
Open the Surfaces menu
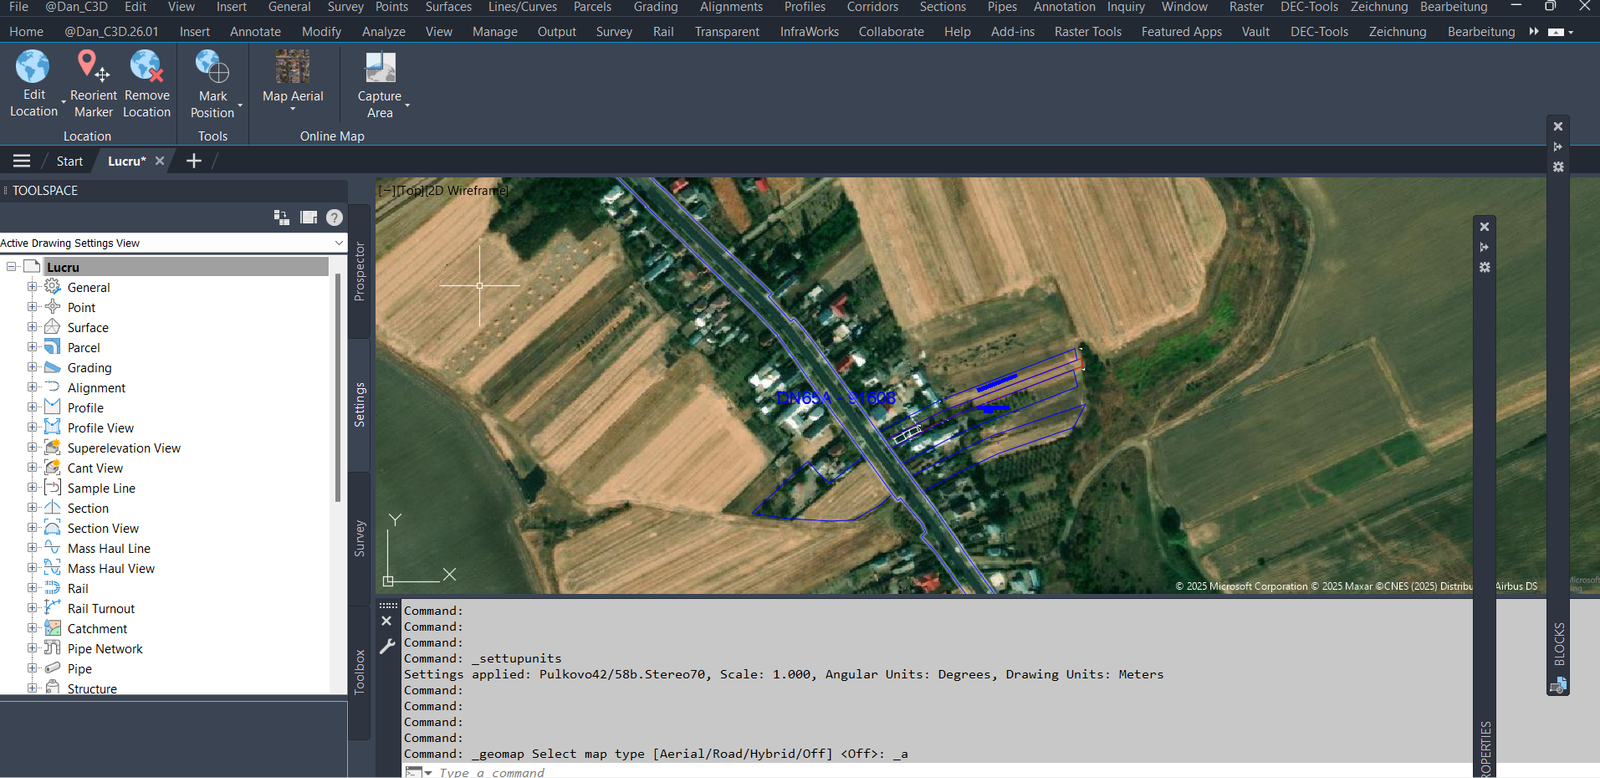pyautogui.click(x=448, y=7)
